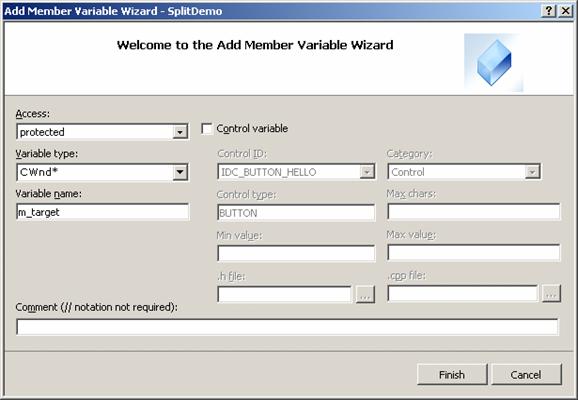
Task: Select the Max chars input box
Action: [x=474, y=212]
